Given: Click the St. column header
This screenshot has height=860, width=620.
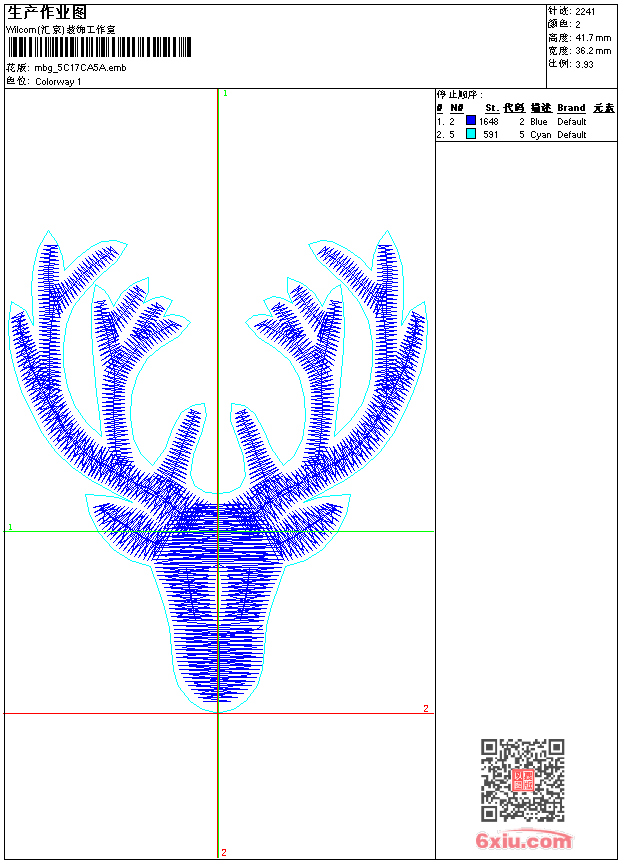Looking at the screenshot, I should point(492,108).
